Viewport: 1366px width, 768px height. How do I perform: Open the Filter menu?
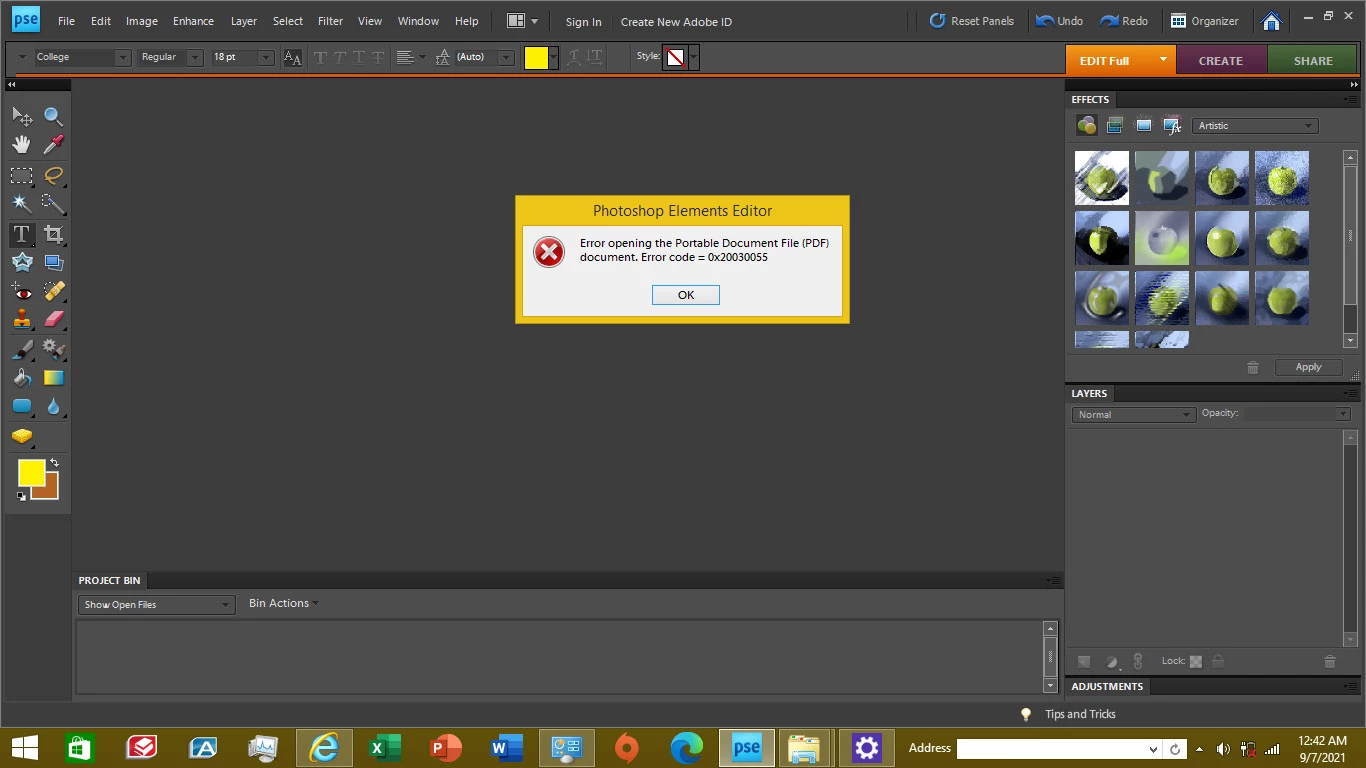pos(330,21)
